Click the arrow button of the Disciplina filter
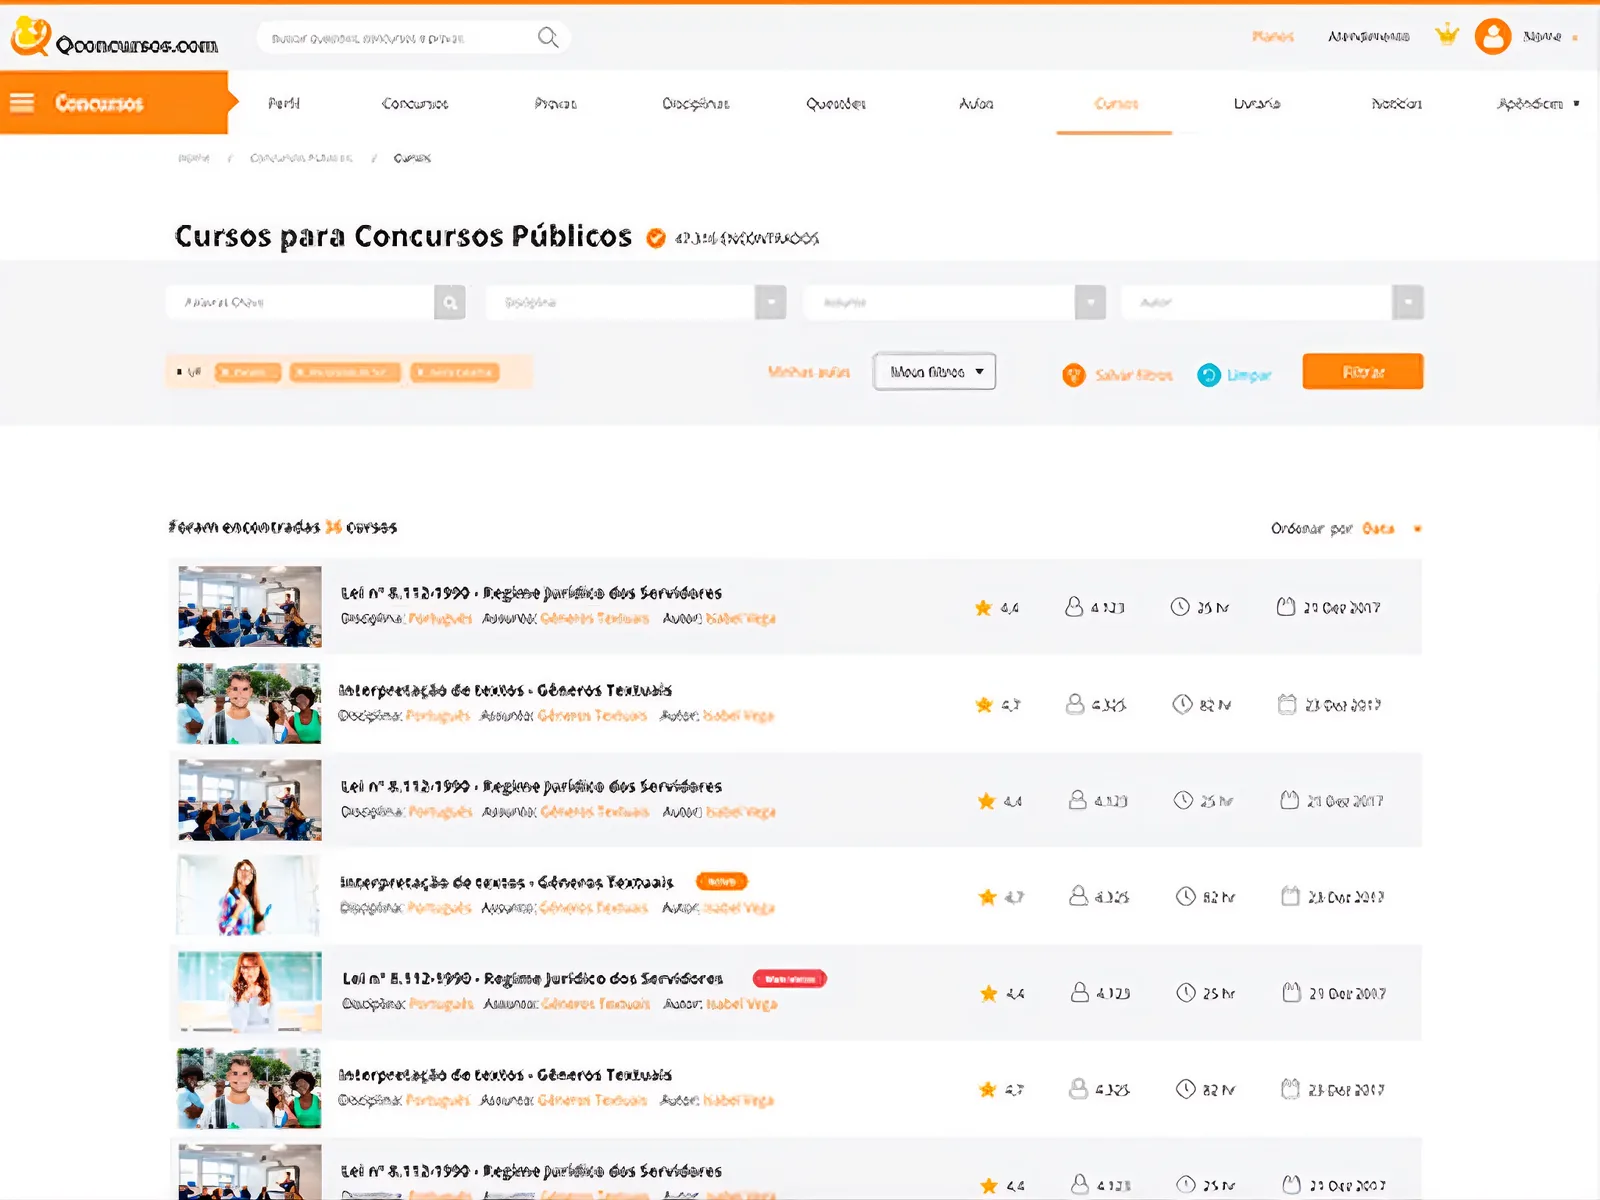 (x=771, y=302)
